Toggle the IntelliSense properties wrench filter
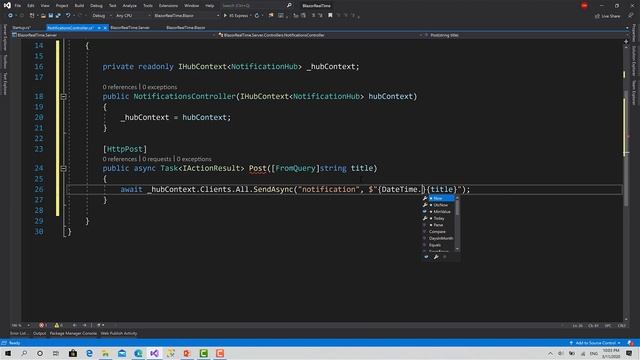Viewport: 640px width, 360px height. tap(436, 257)
